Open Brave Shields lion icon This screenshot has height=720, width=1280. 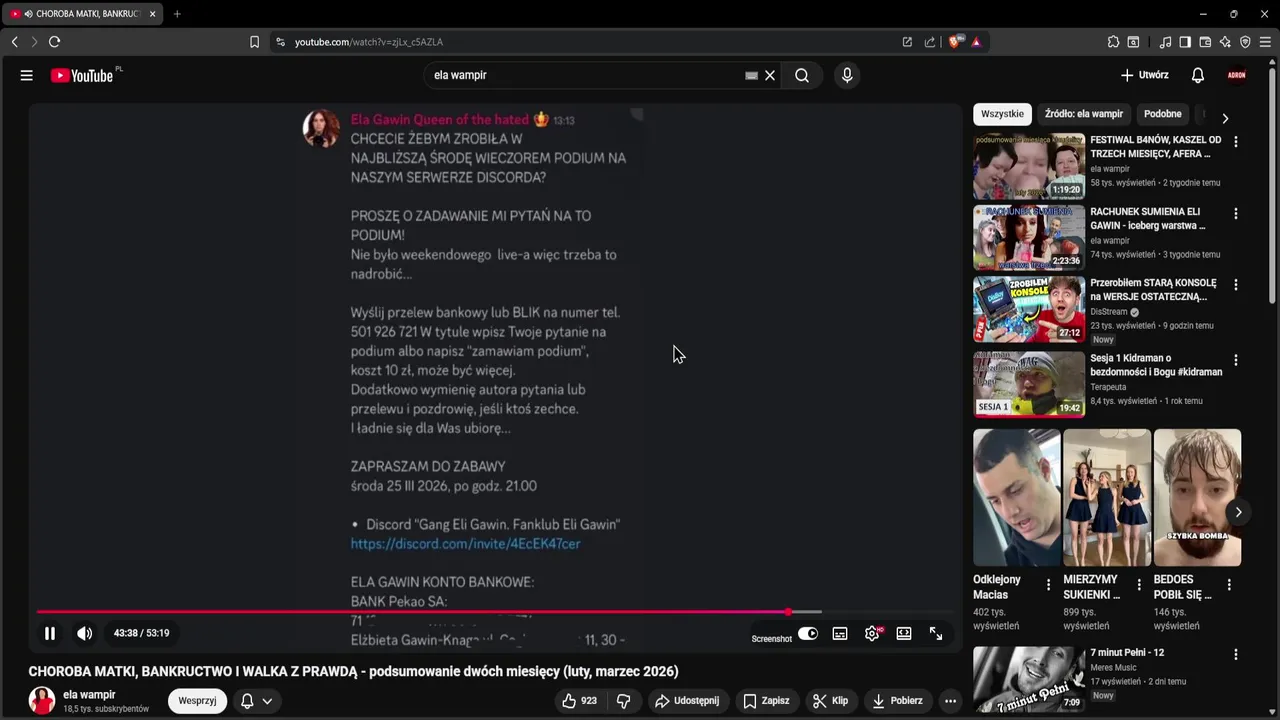pyautogui.click(x=955, y=42)
